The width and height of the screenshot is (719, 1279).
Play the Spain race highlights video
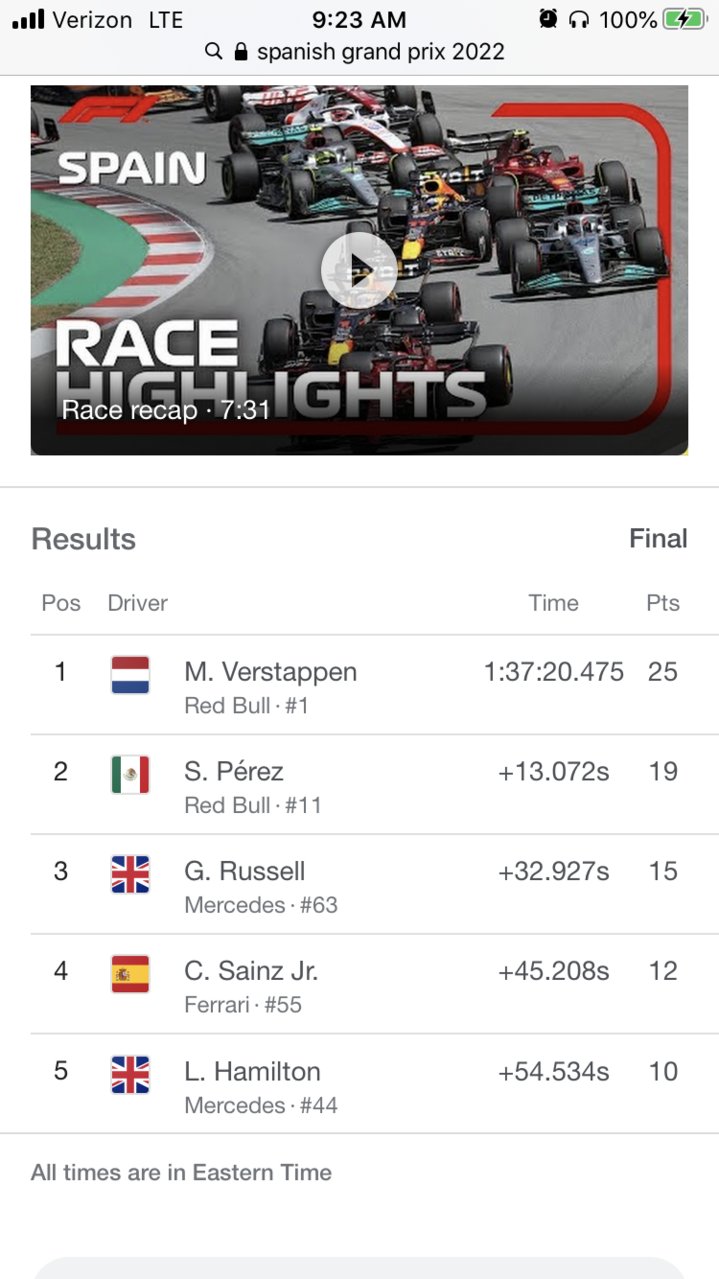pyautogui.click(x=358, y=270)
